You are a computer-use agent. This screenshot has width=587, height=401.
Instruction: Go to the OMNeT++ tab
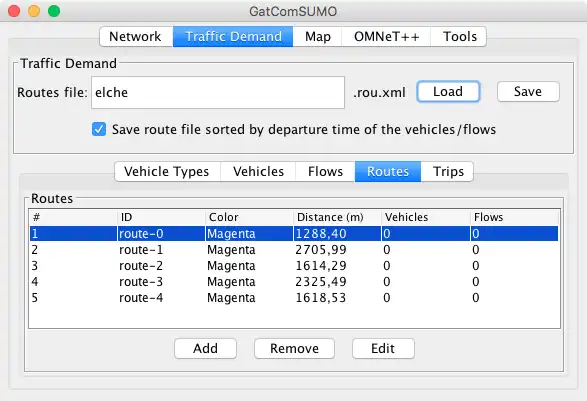[x=386, y=37]
